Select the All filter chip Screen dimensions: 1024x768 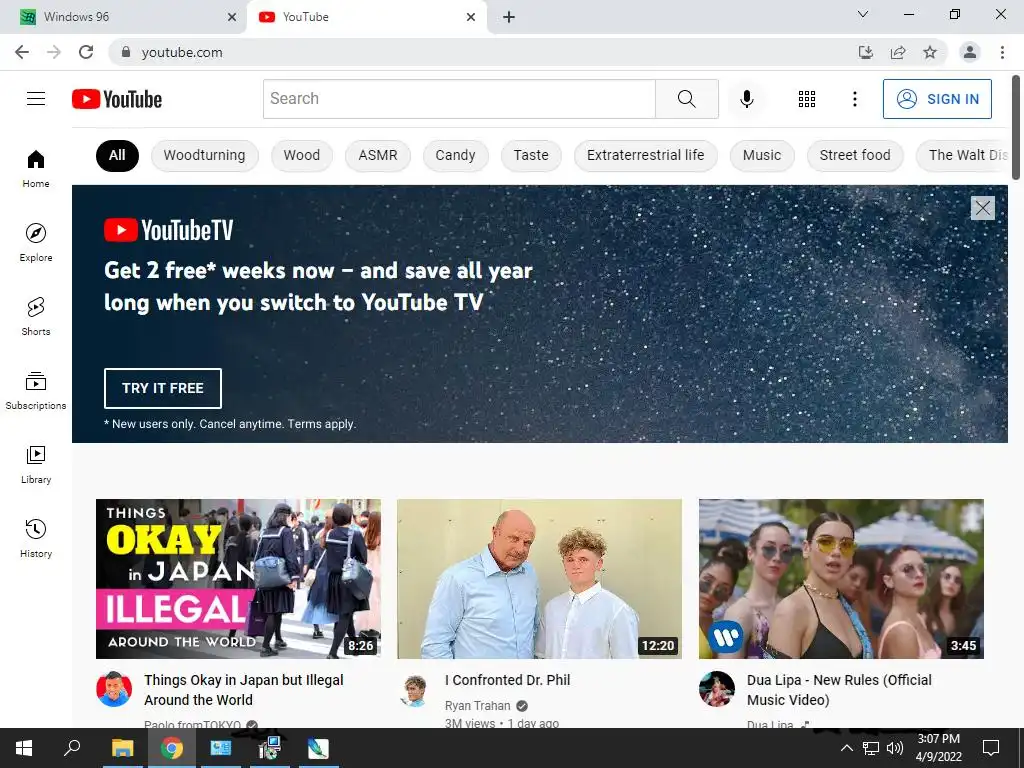(117, 155)
